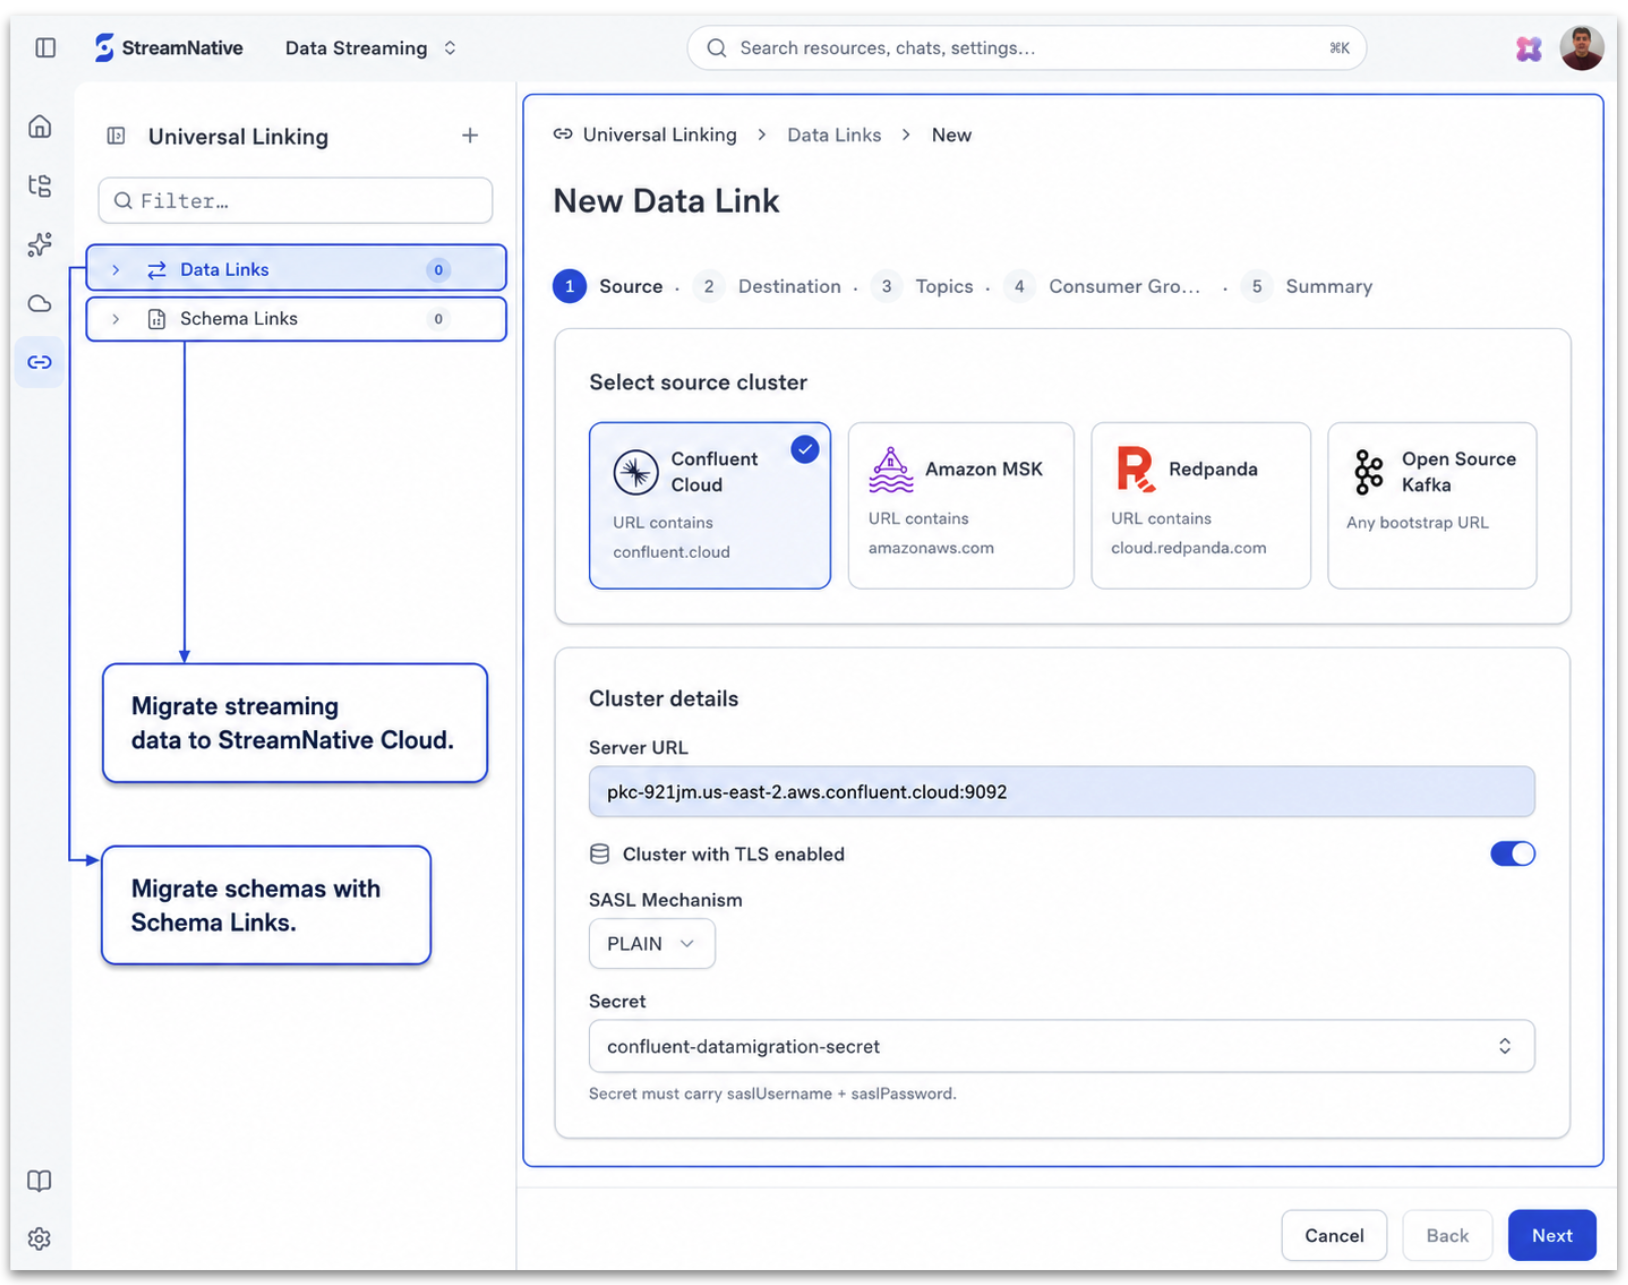Viewport: 1628px width, 1285px height.
Task: Toggle Cluster with TLS enabled switch
Action: click(x=1512, y=854)
